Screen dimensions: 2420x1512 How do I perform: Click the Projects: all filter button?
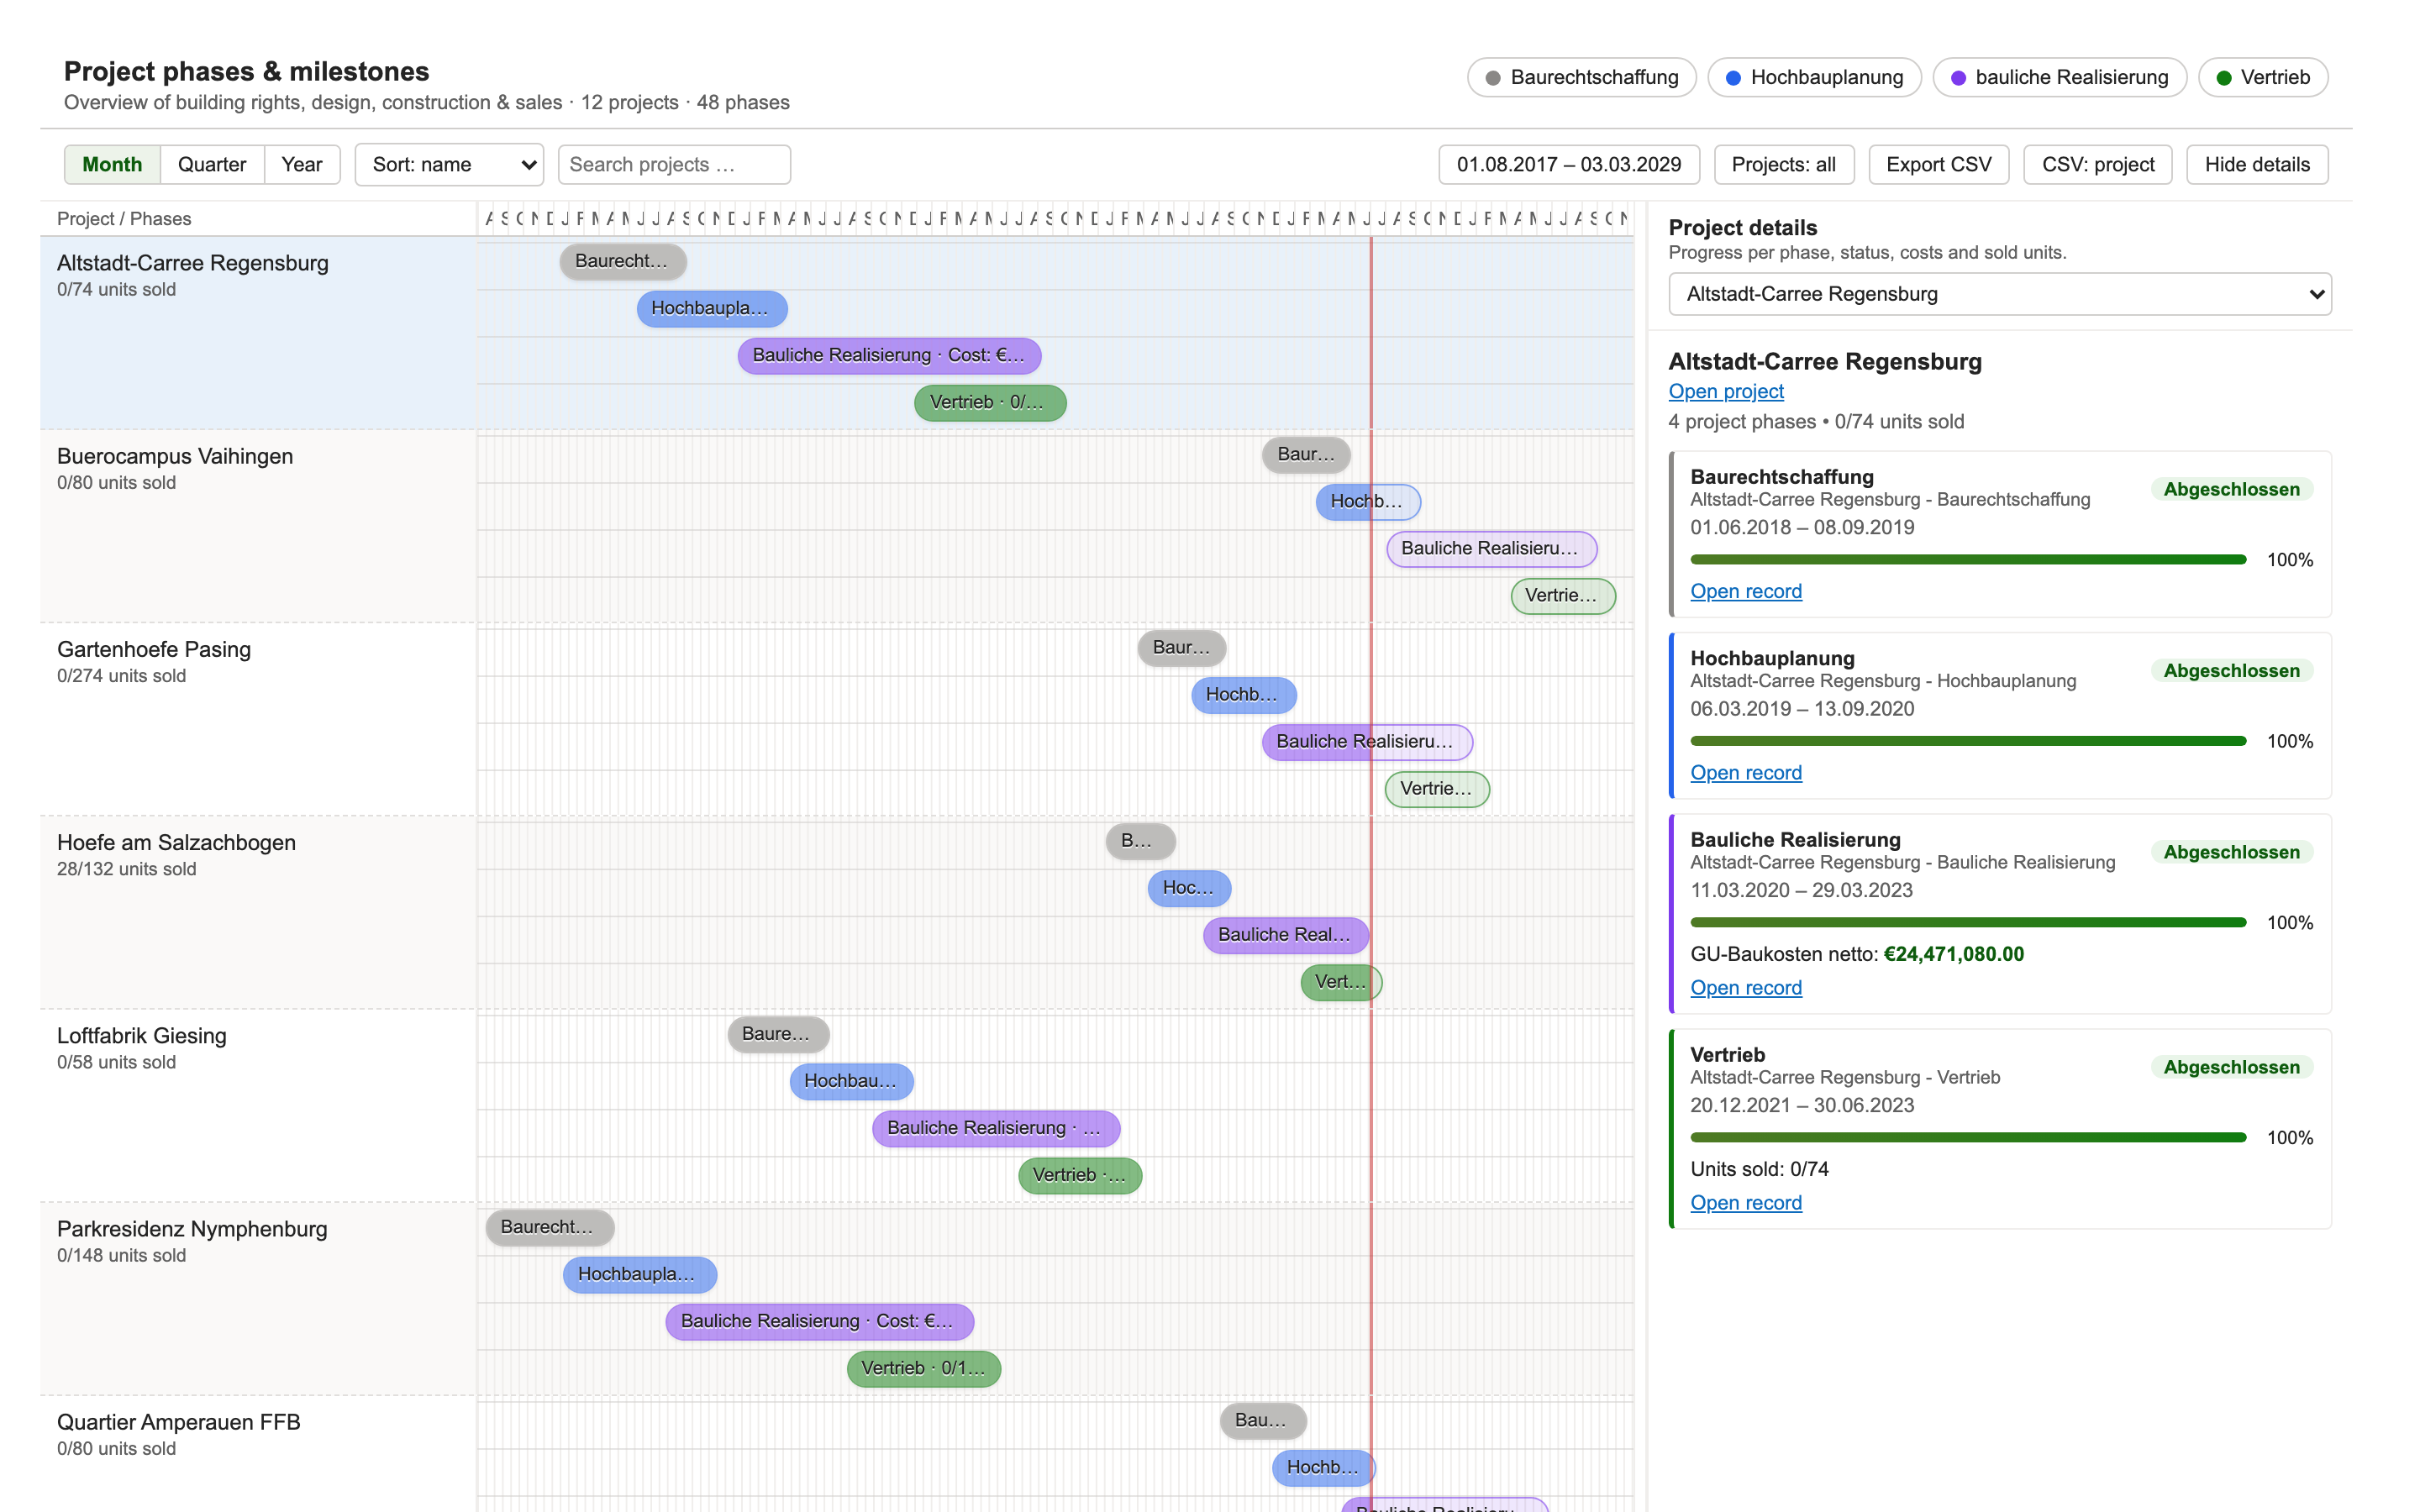click(1784, 164)
